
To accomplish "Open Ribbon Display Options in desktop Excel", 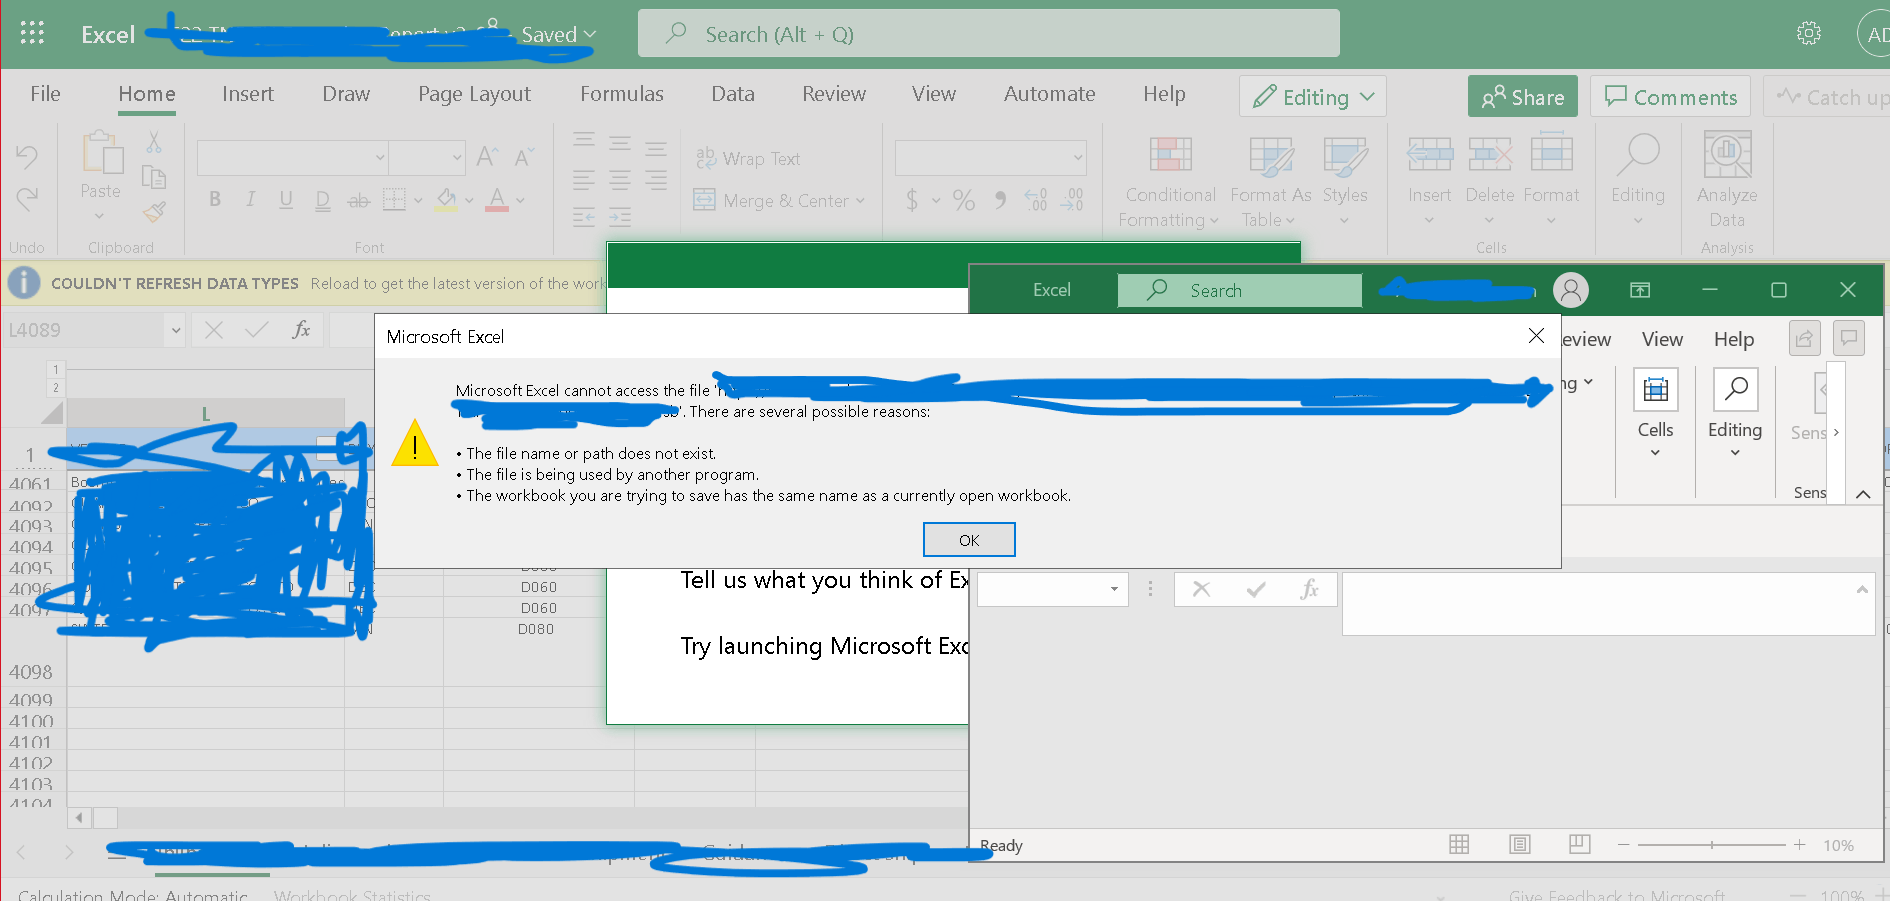I will (x=1640, y=290).
